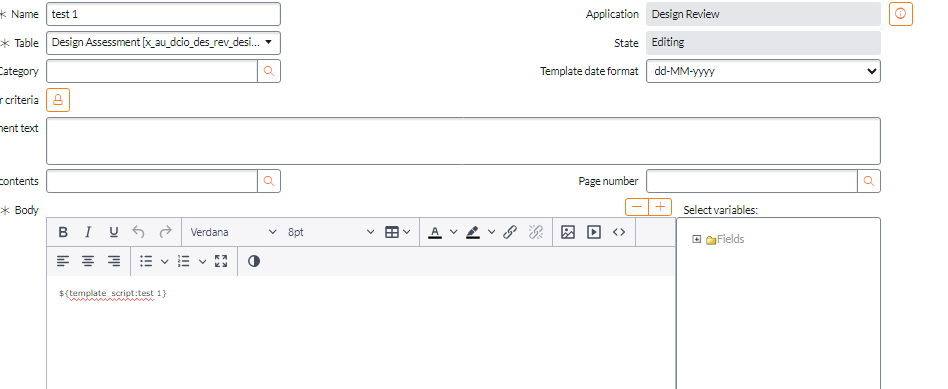
Task: Open bullet list style arrow
Action: click(164, 261)
